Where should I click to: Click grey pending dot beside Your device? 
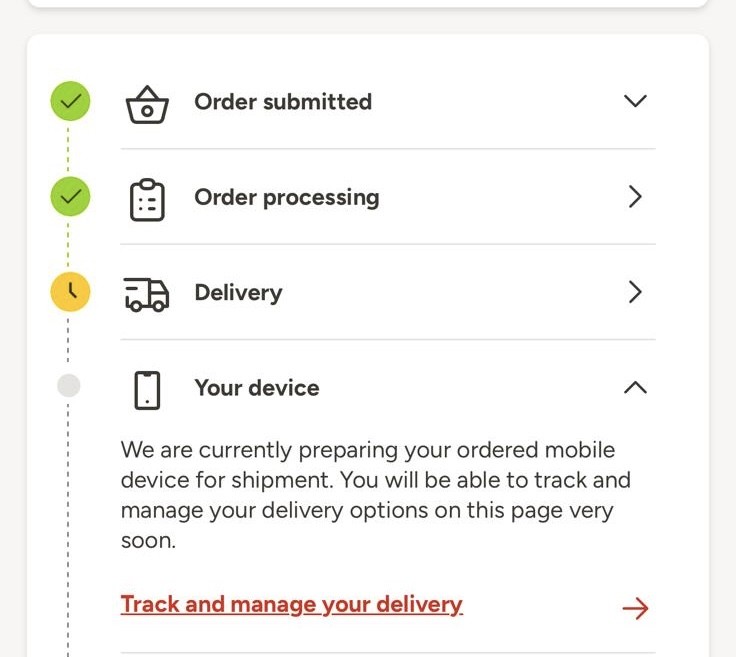pos(68,386)
